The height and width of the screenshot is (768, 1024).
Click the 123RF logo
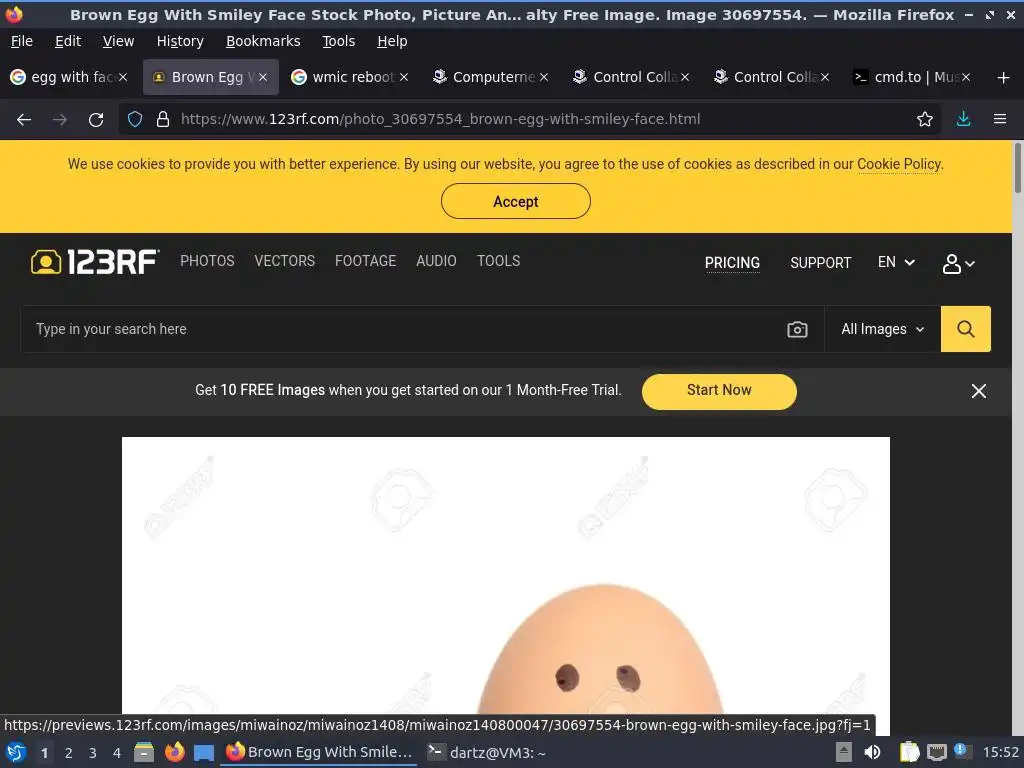tap(95, 262)
